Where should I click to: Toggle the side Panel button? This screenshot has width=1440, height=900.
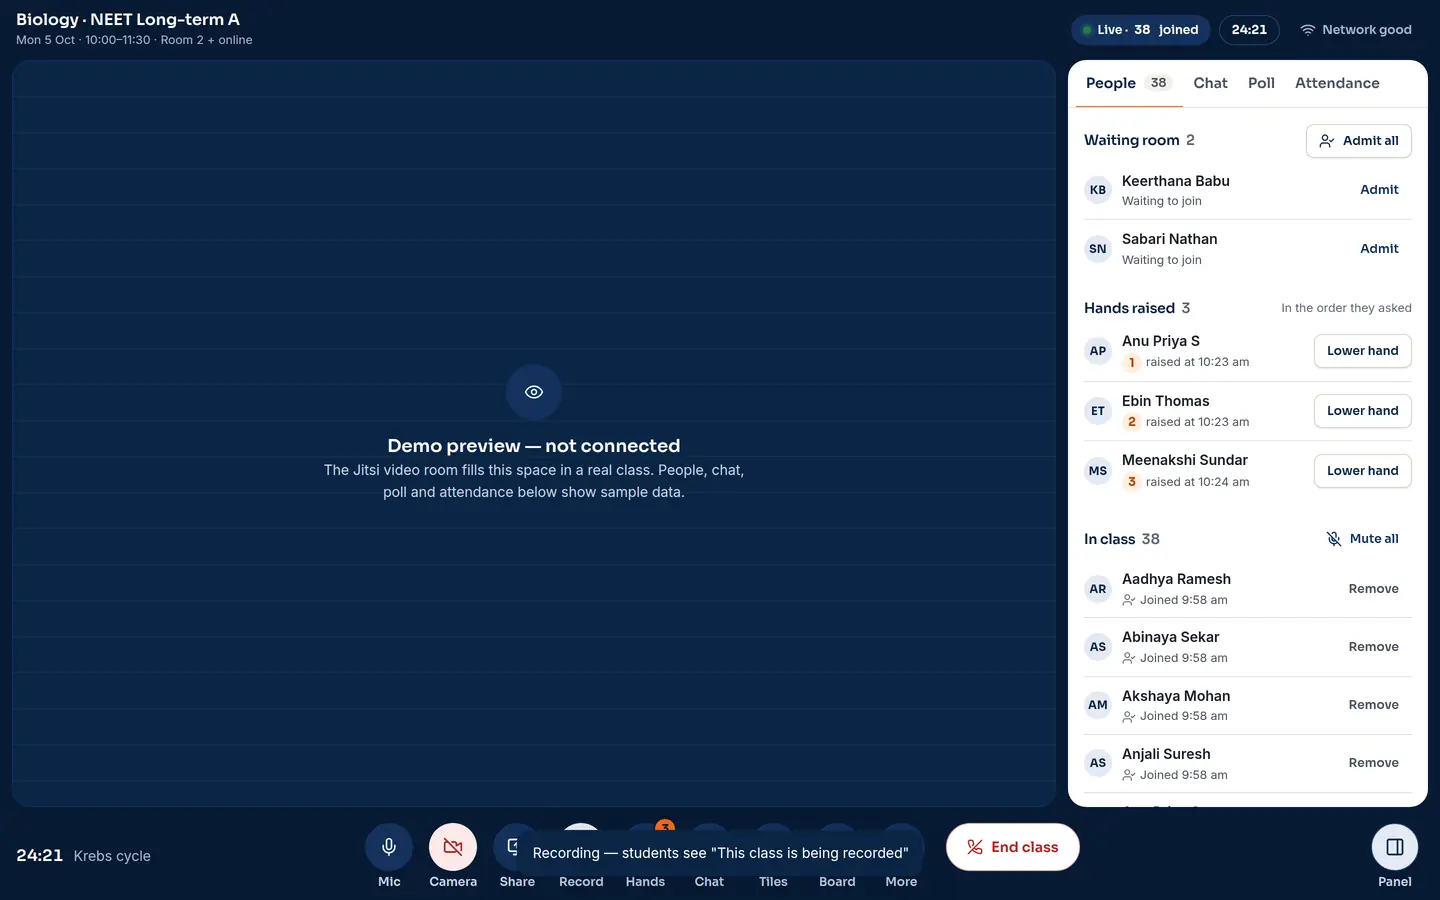click(1395, 847)
